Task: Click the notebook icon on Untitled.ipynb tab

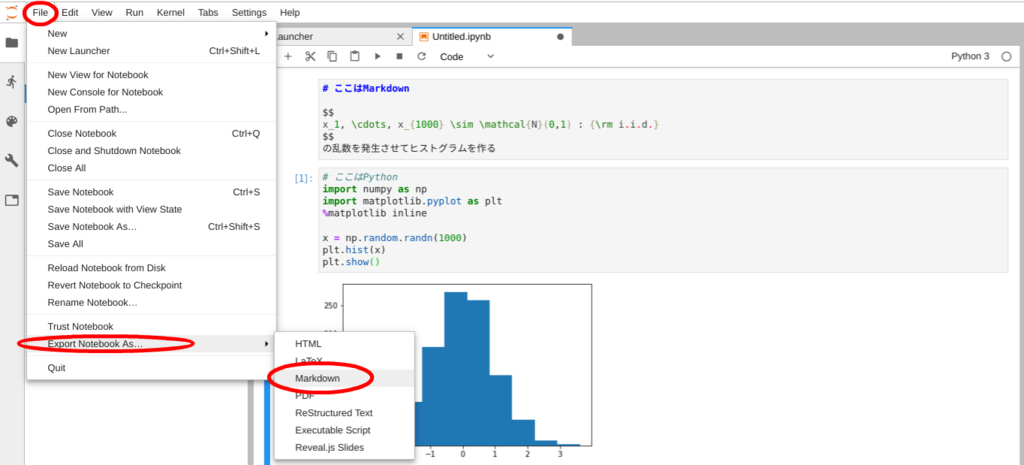Action: tap(424, 37)
